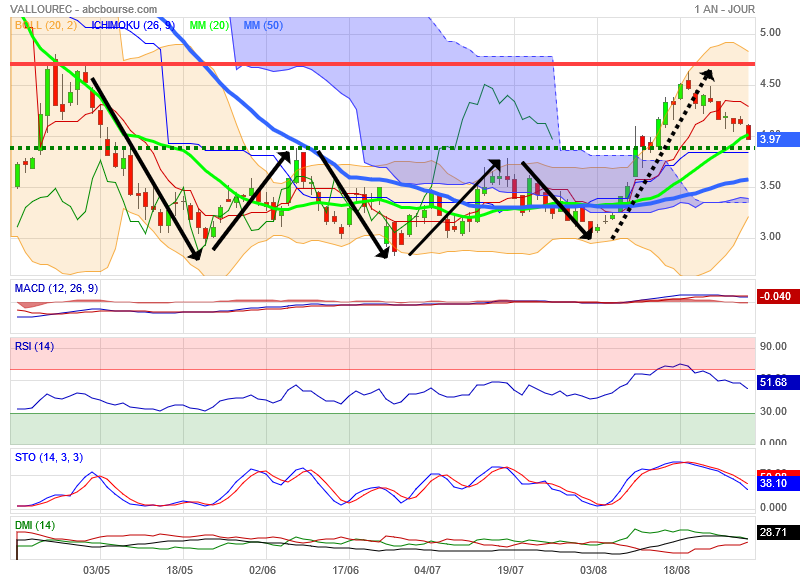Click the 5.00 price axis value
800x580 pixels.
pos(770,33)
